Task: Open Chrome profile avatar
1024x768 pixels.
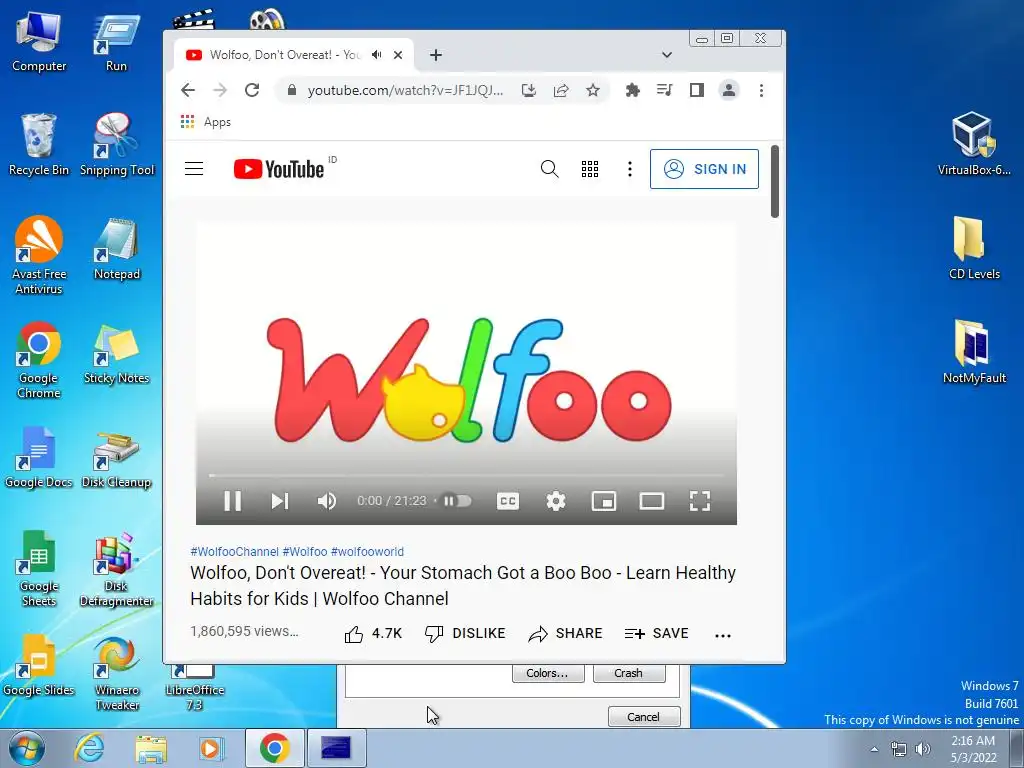Action: [x=729, y=90]
